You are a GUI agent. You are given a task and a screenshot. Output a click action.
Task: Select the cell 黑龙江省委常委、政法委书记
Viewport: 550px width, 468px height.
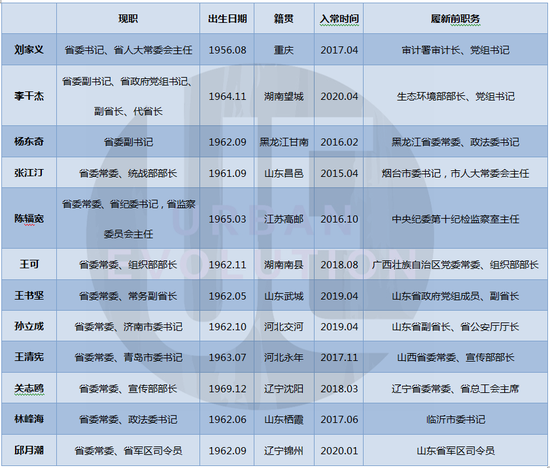coord(455,142)
